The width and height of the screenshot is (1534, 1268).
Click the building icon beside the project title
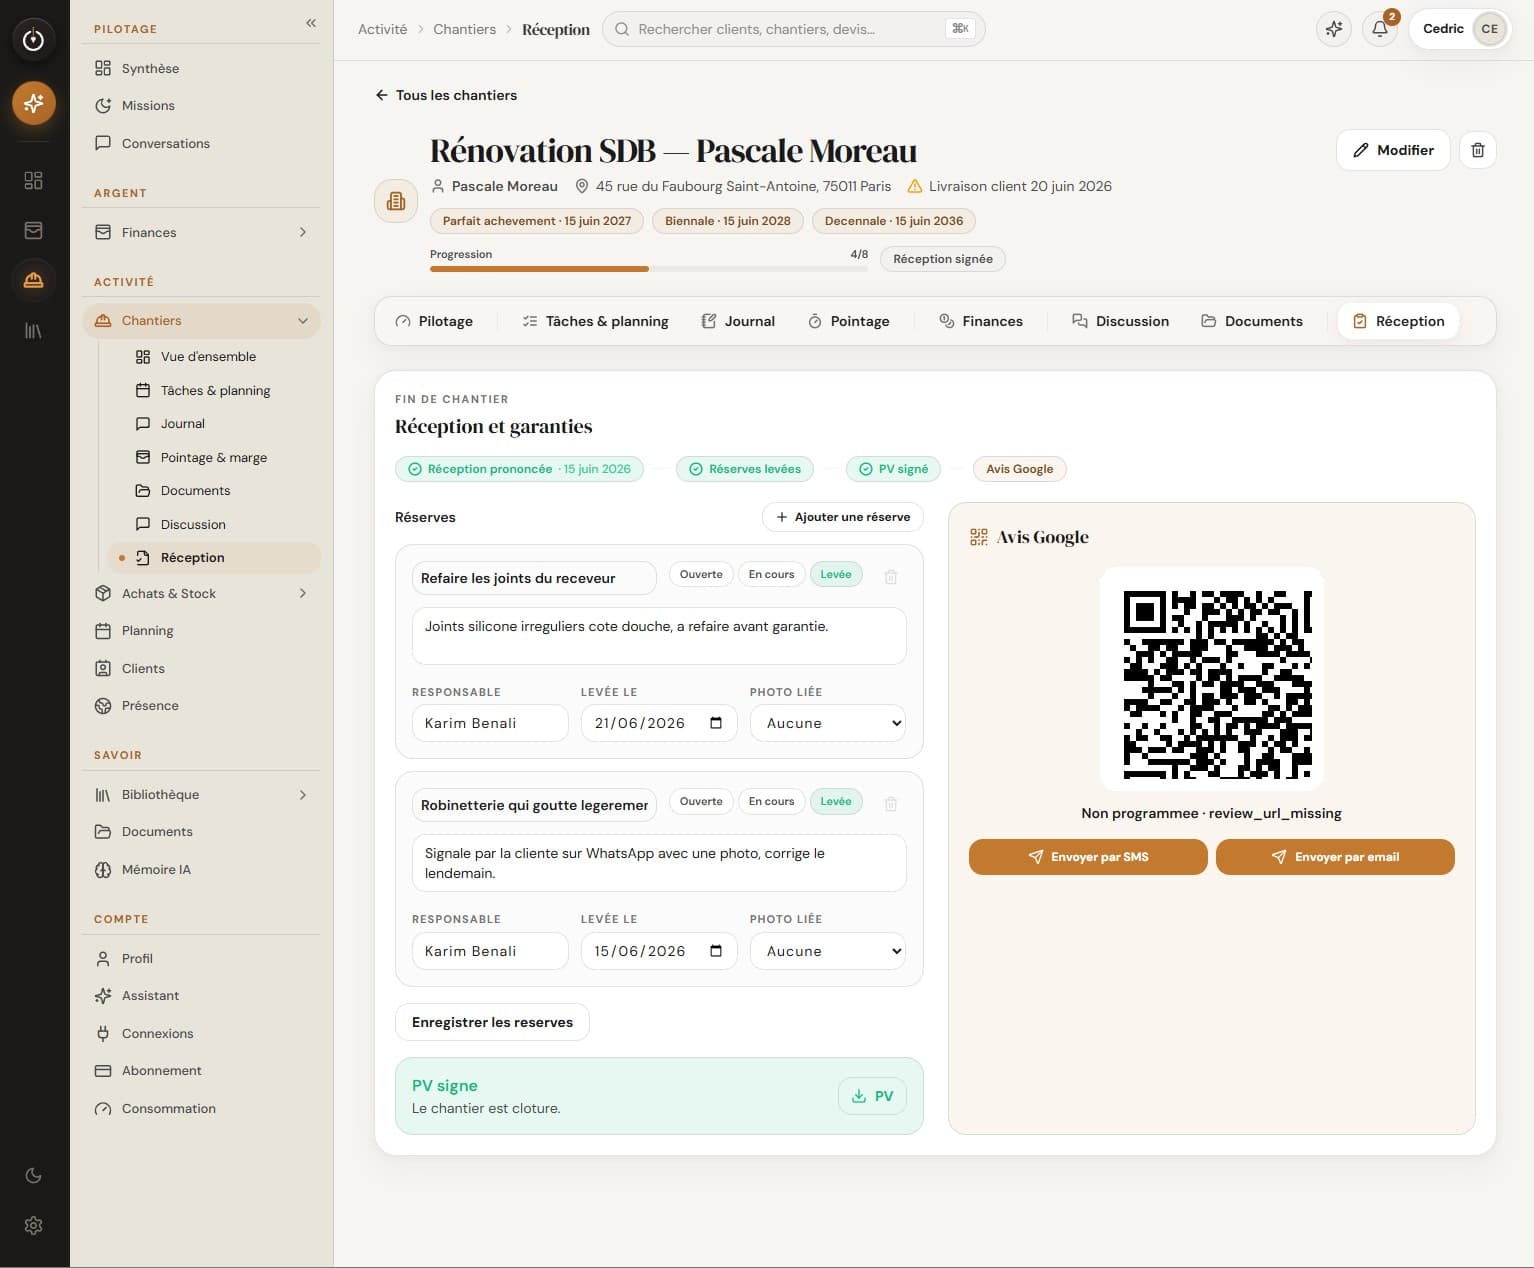[x=396, y=201]
